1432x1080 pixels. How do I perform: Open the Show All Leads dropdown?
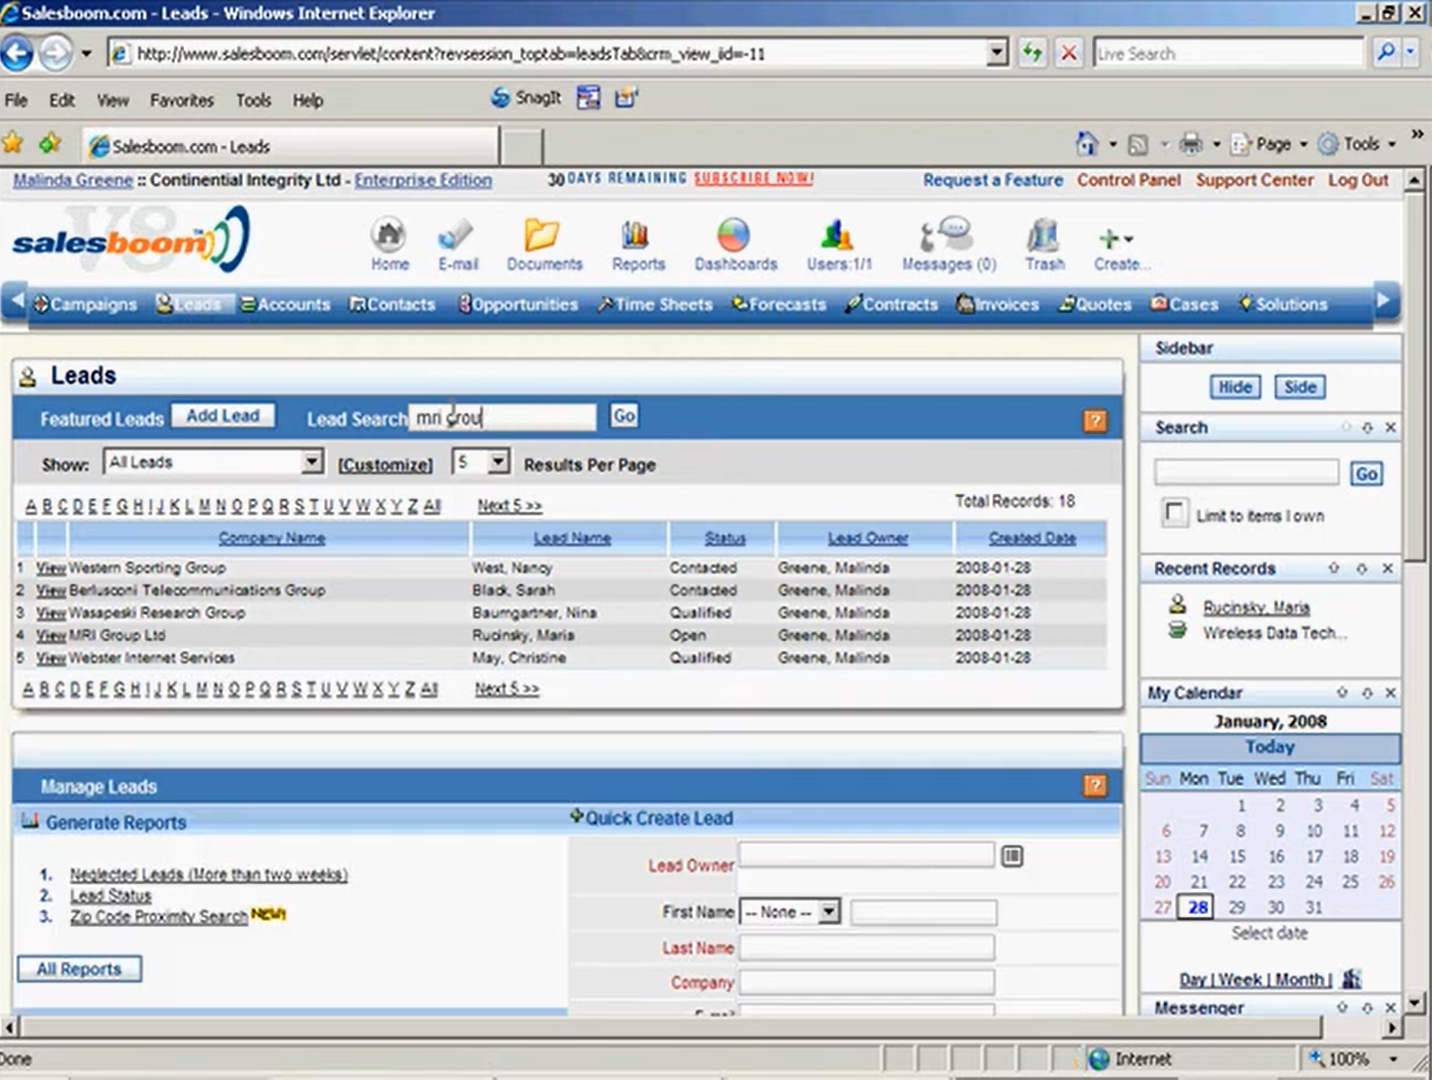tap(313, 462)
